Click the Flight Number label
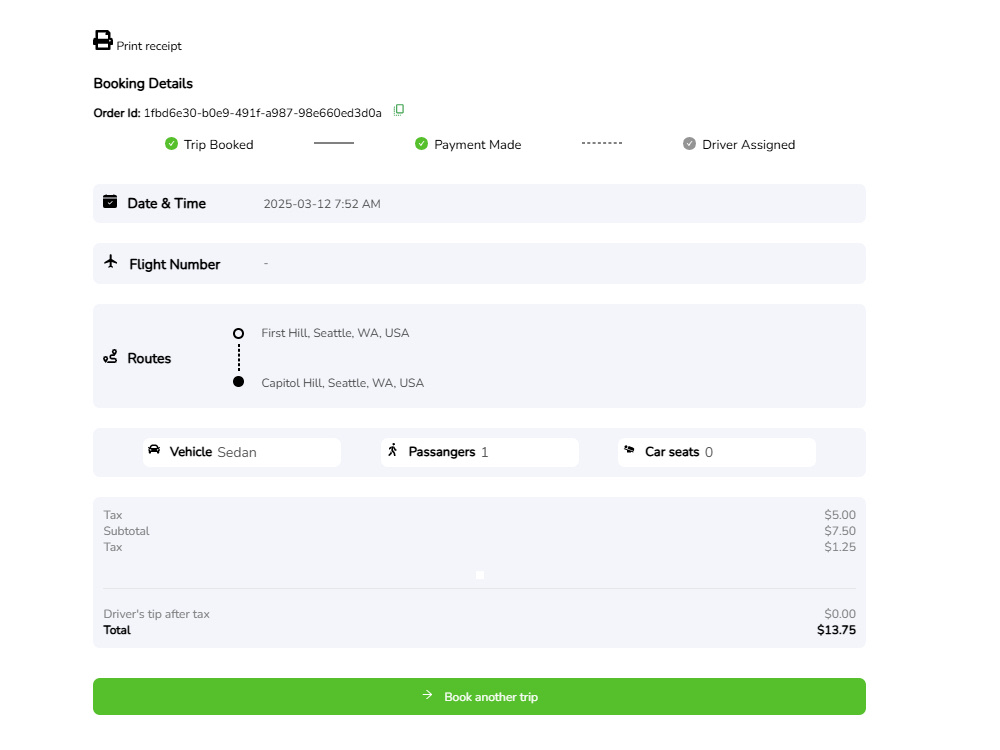 175,265
